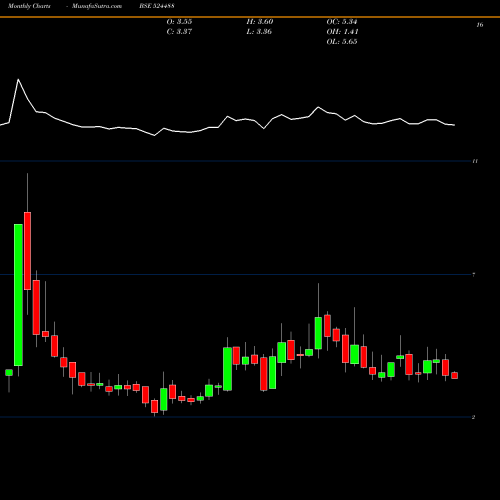This screenshot has height=500, width=500.
Task: Click the low value 'L: 3.36'
Action: [259, 32]
